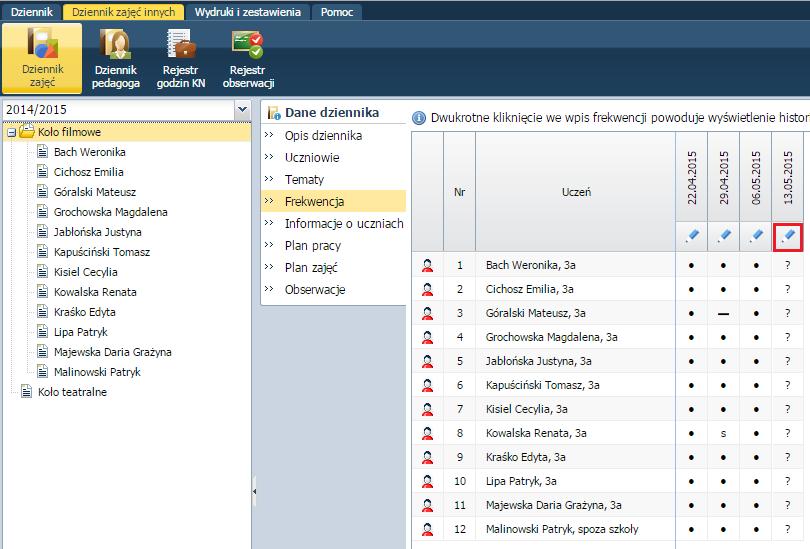Viewport: 810px width, 549px height.
Task: Click the 13.05.2015 date column header
Action: [788, 178]
